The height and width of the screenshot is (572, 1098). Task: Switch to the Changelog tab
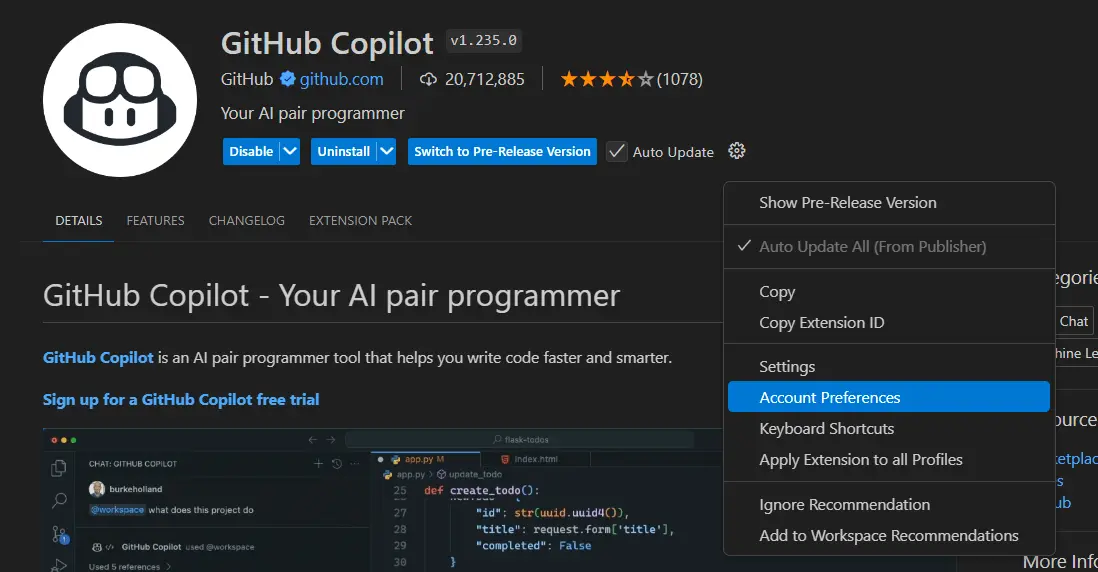[x=246, y=220]
